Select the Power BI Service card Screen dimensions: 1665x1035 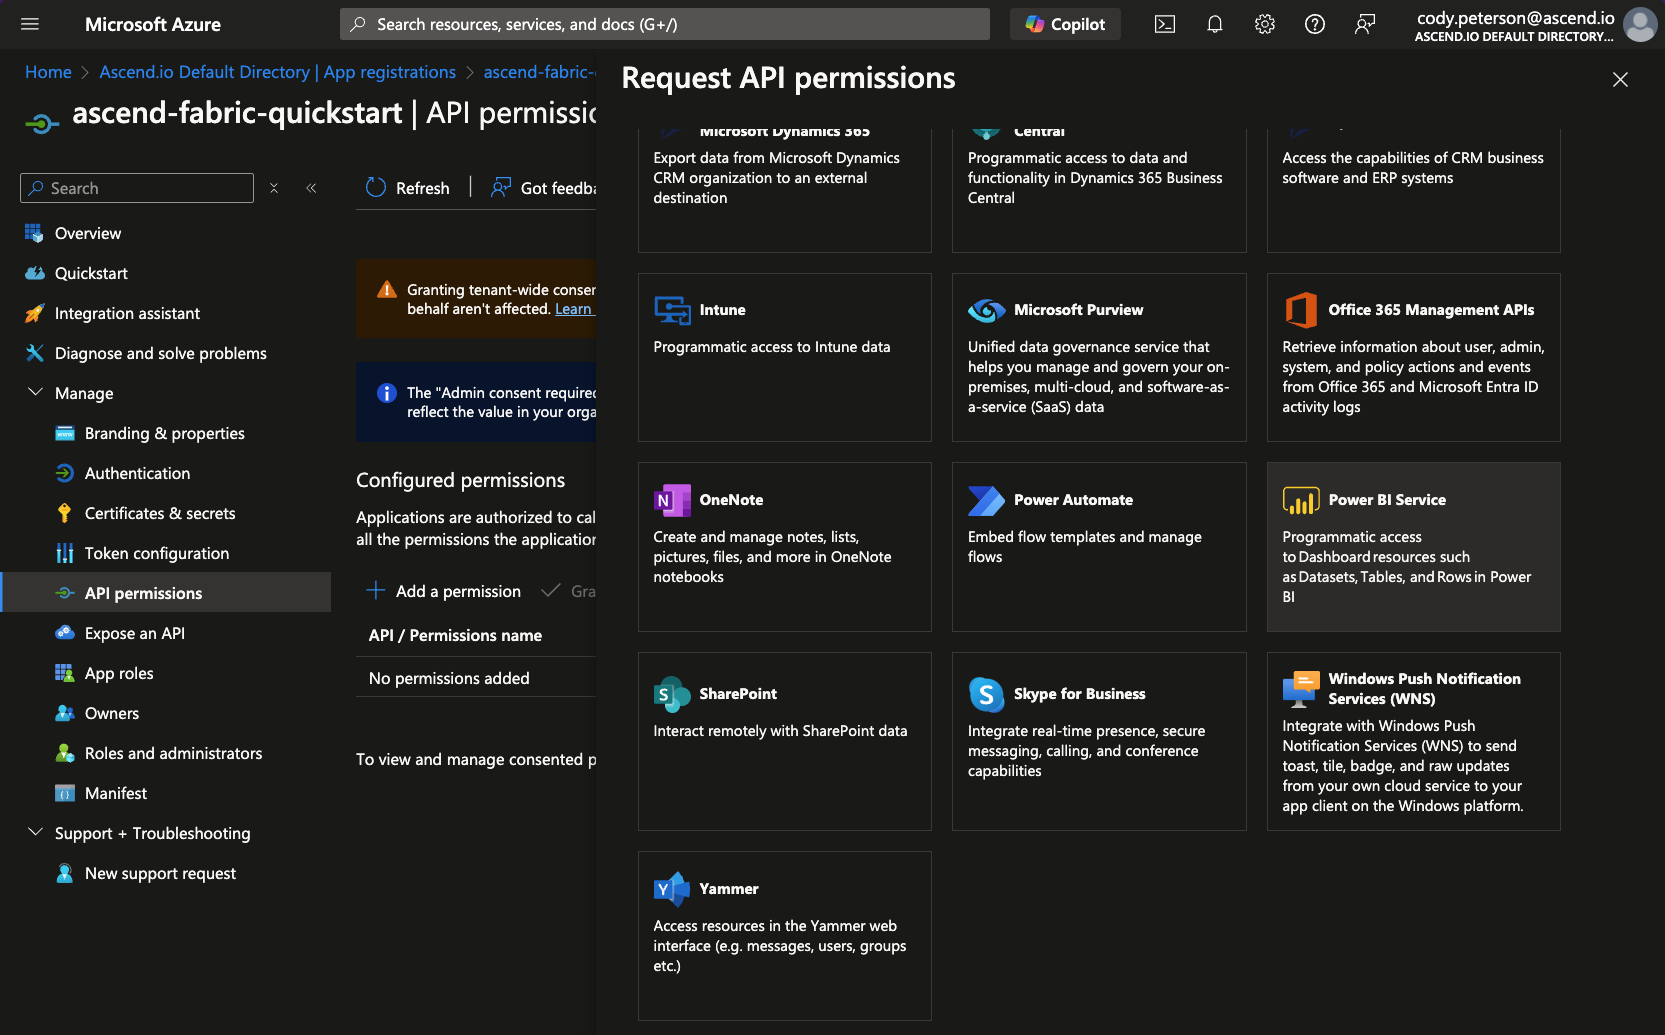point(1413,547)
